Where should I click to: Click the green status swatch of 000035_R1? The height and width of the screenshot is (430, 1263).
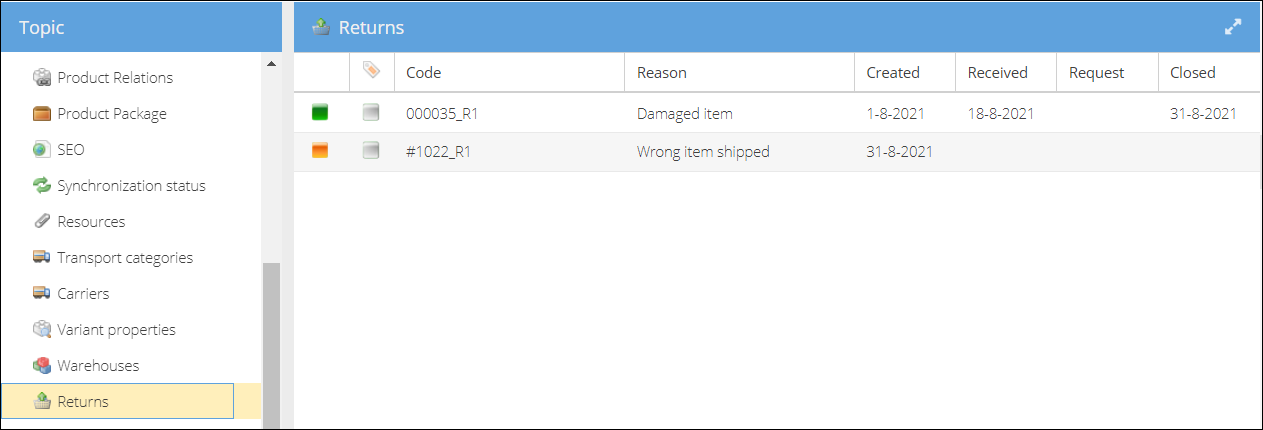320,113
